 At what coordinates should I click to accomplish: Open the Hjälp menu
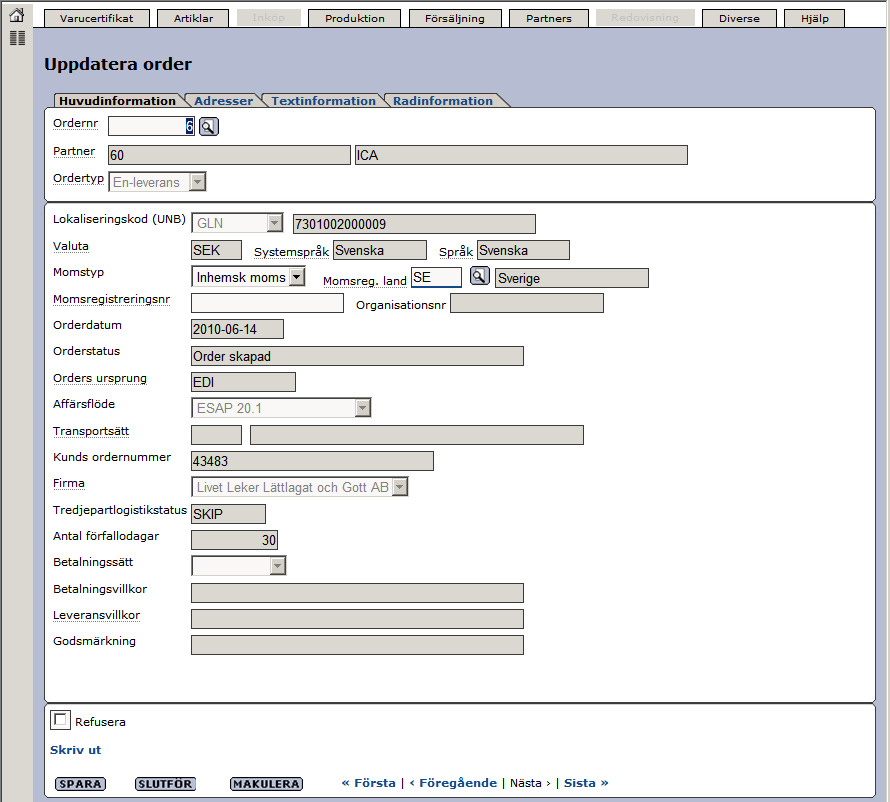point(815,18)
